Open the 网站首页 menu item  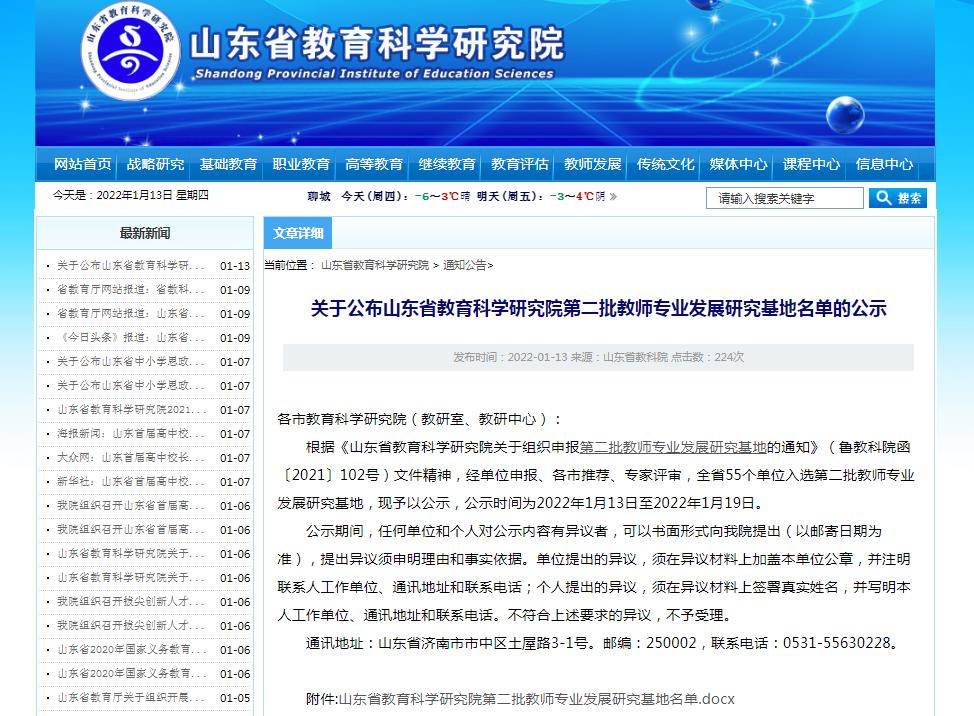click(82, 165)
